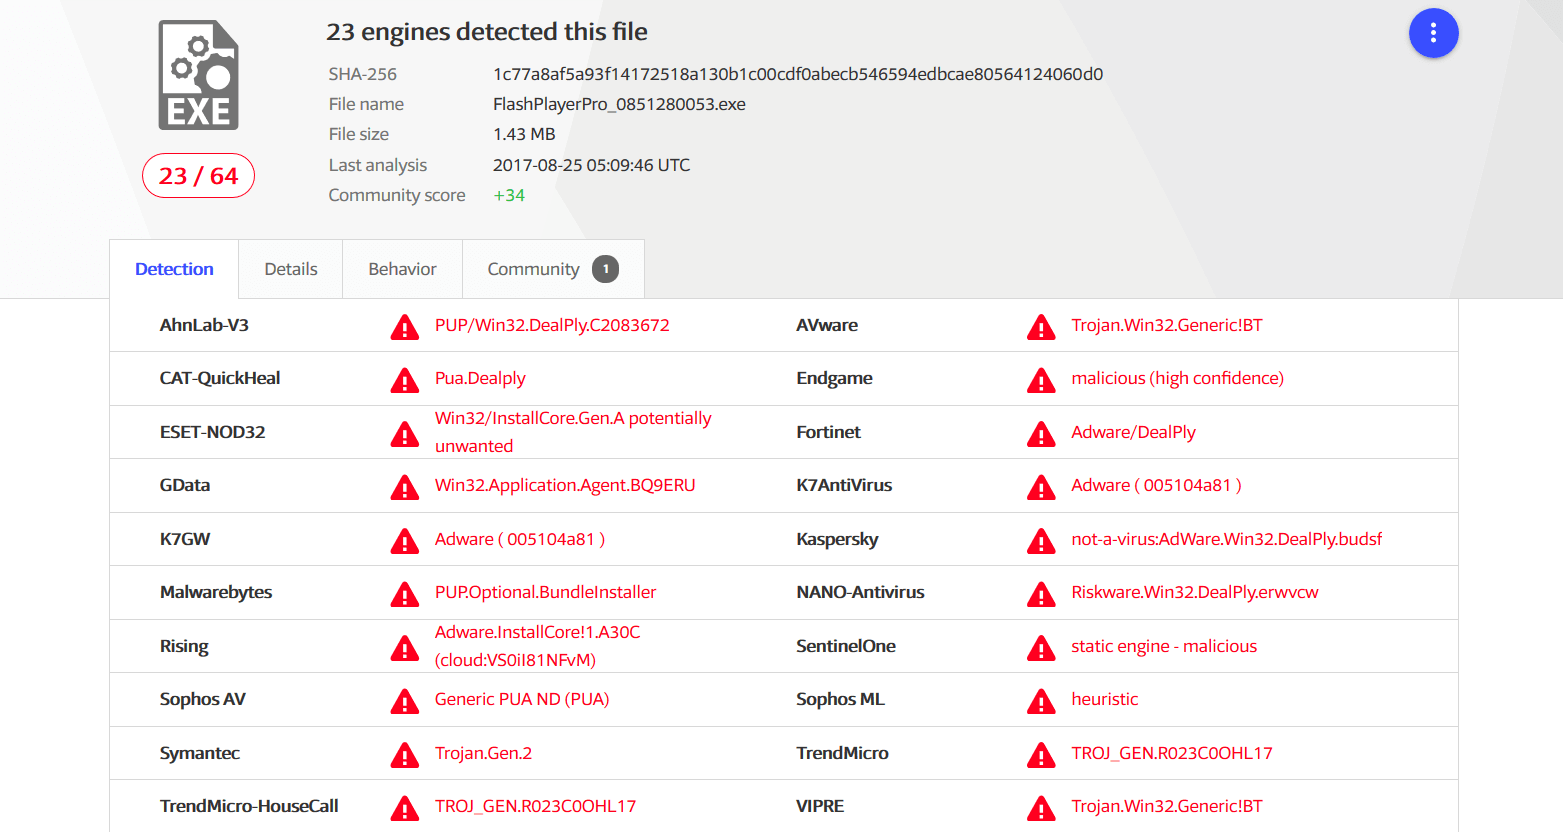Open the Behavior tab
The height and width of the screenshot is (832, 1563).
(x=402, y=269)
